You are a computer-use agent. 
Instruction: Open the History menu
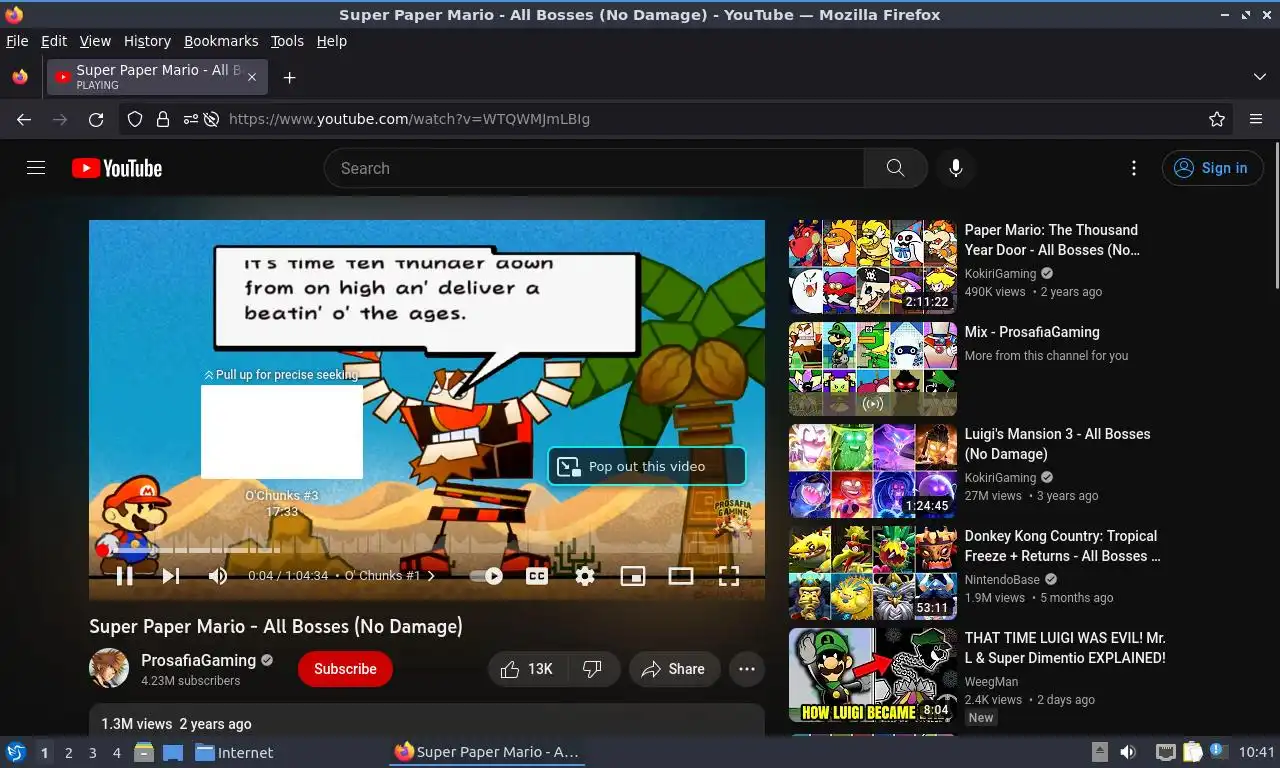(147, 41)
